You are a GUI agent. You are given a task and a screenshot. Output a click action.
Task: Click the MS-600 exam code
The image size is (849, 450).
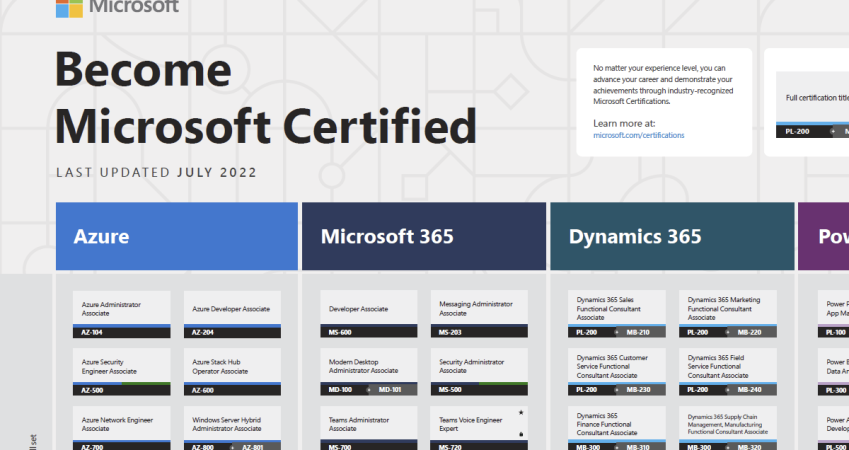pyautogui.click(x=339, y=332)
